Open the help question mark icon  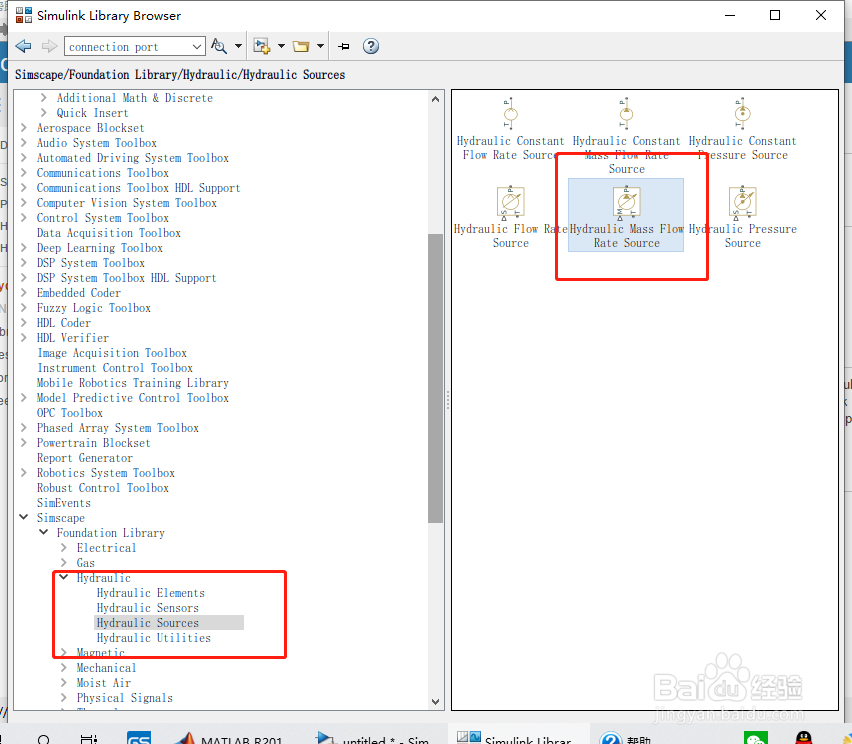point(371,46)
